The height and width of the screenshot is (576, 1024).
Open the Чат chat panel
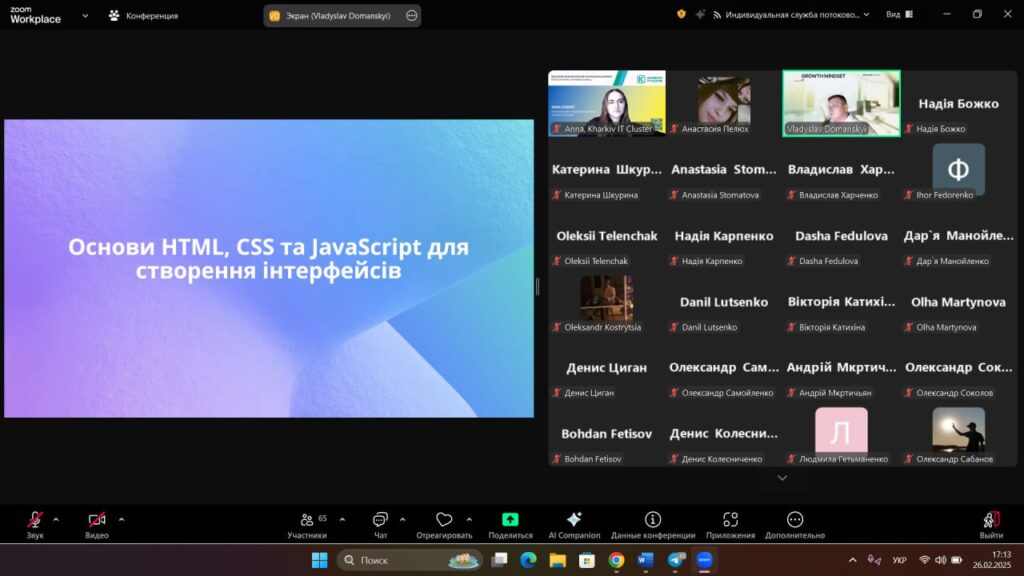click(x=380, y=524)
